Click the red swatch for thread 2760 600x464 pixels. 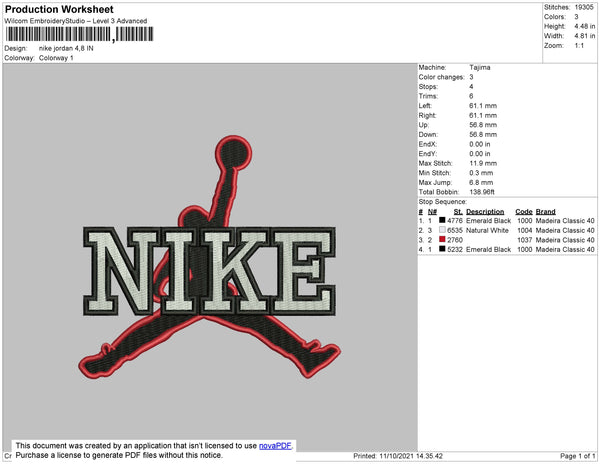pos(442,239)
